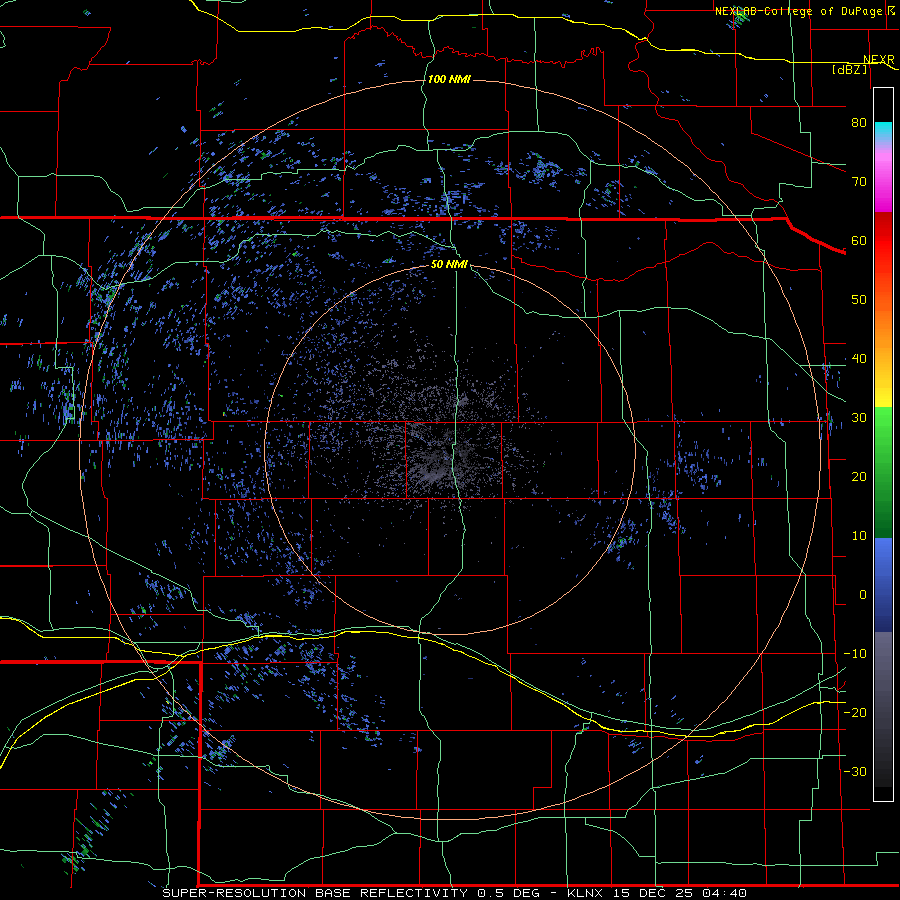Click the 10 dBZ scale value

point(859,536)
